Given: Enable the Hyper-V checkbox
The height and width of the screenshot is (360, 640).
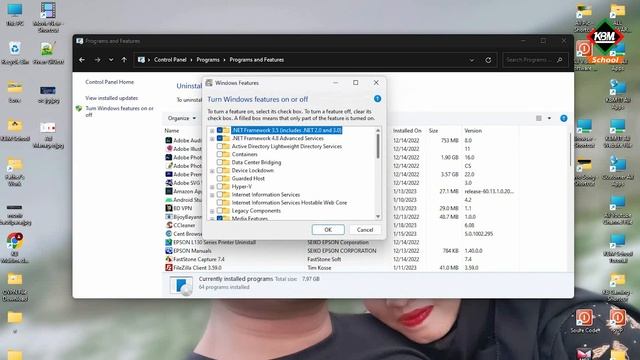Looking at the screenshot, I should click(220, 187).
